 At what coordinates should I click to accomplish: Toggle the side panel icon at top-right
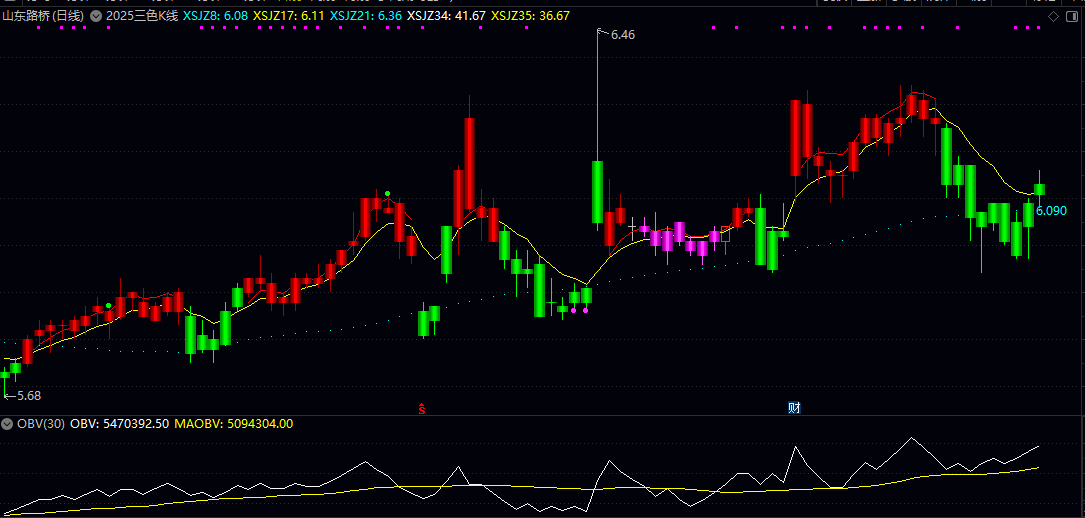click(x=1070, y=16)
